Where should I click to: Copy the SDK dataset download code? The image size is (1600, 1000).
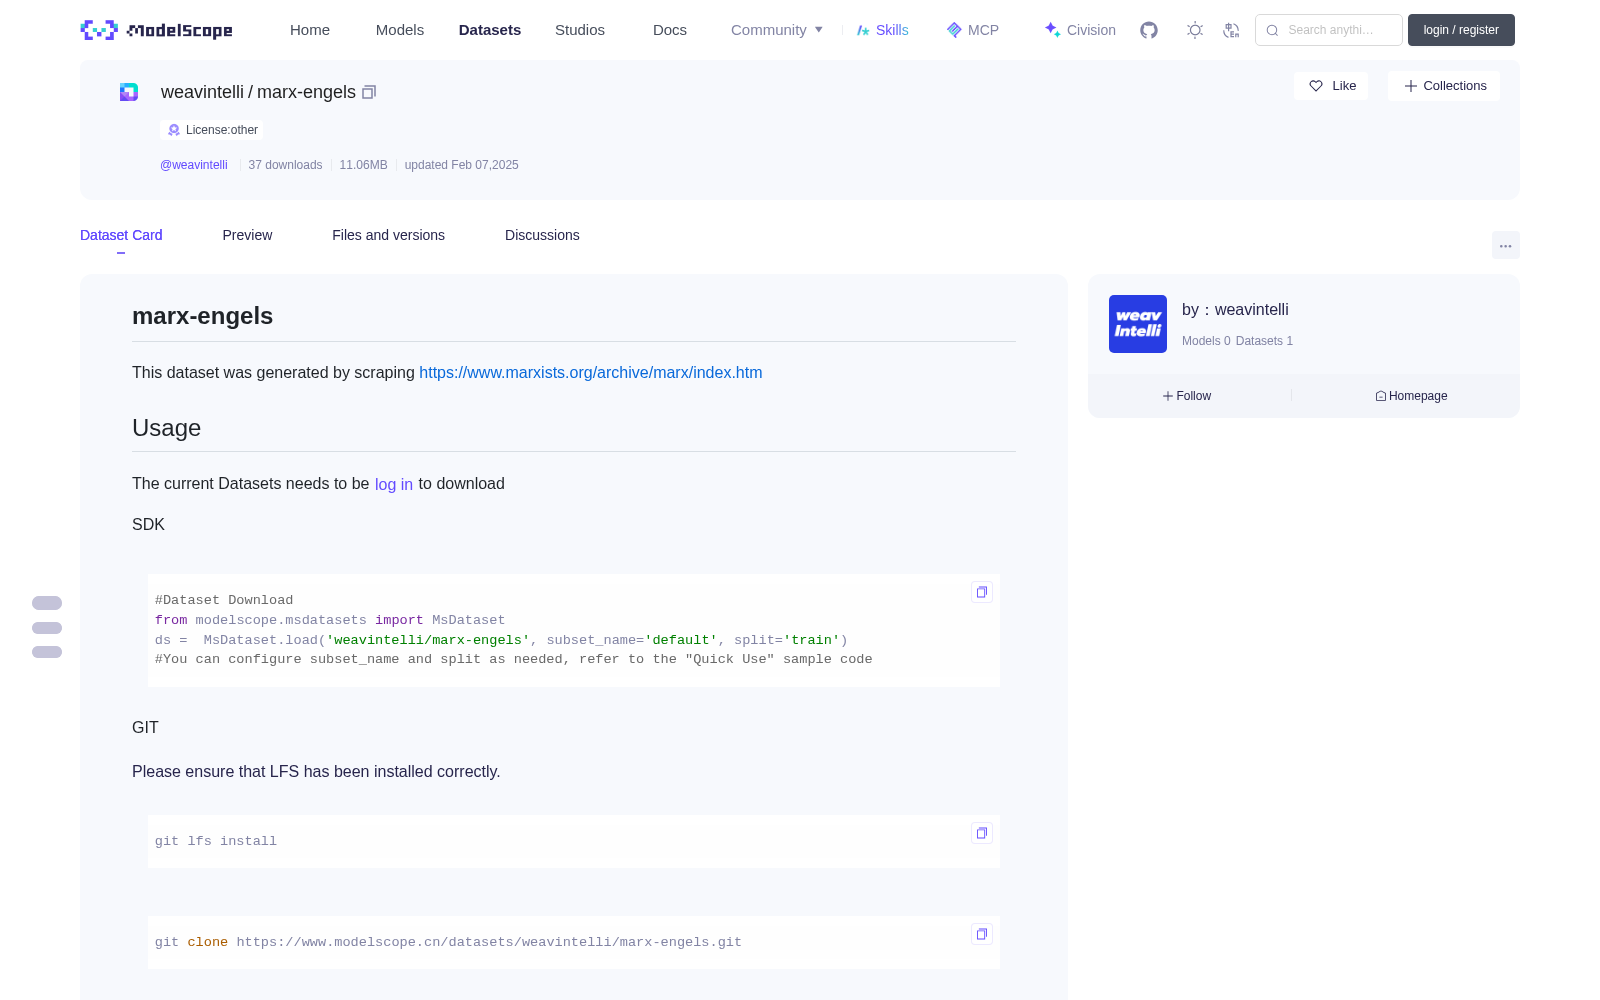pyautogui.click(x=982, y=592)
